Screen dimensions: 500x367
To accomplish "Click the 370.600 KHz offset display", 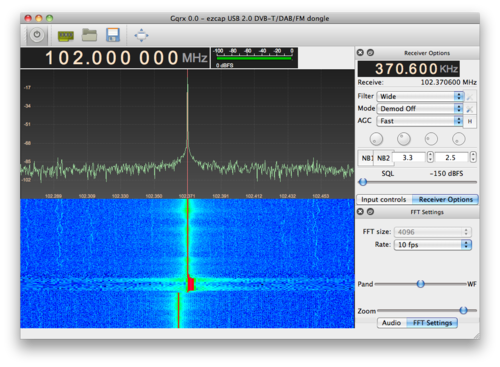I will (409, 69).
